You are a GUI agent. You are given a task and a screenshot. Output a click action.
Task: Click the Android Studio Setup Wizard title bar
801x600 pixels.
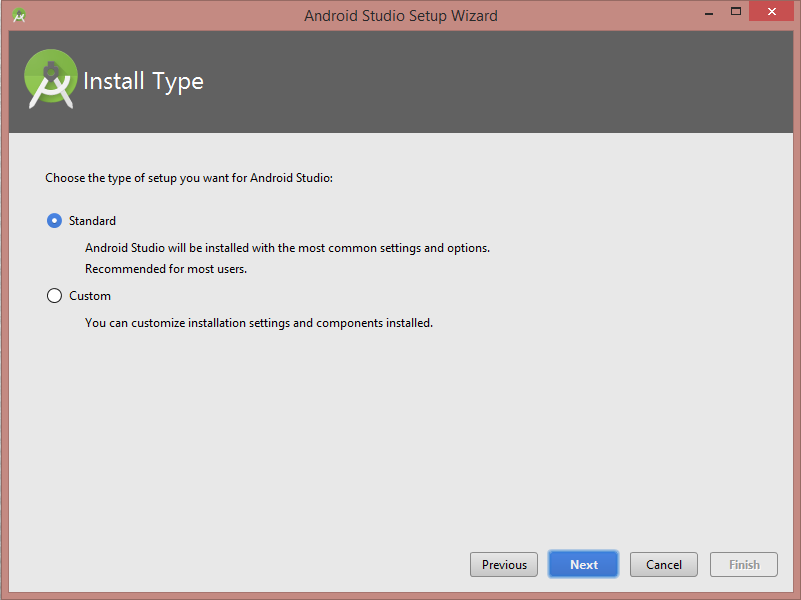[400, 16]
